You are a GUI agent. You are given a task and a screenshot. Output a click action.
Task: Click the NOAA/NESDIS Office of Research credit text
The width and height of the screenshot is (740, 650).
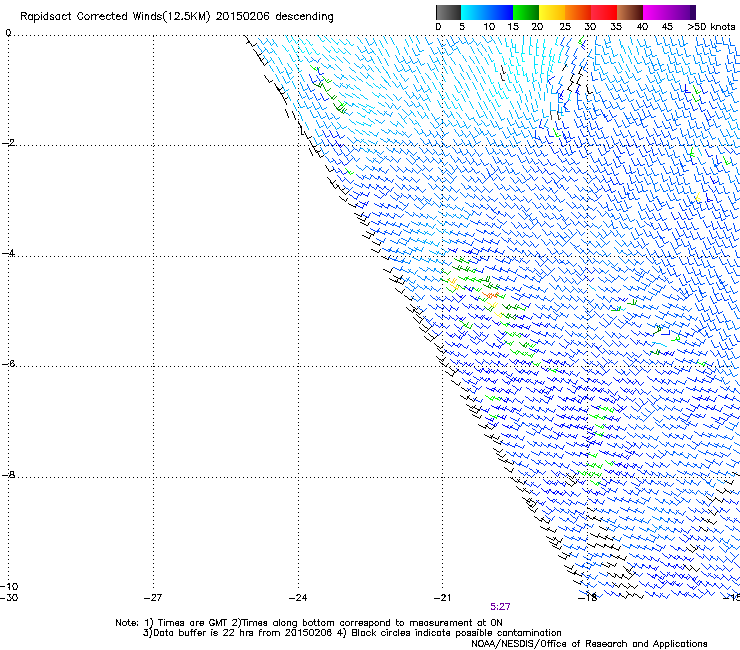coord(589,644)
